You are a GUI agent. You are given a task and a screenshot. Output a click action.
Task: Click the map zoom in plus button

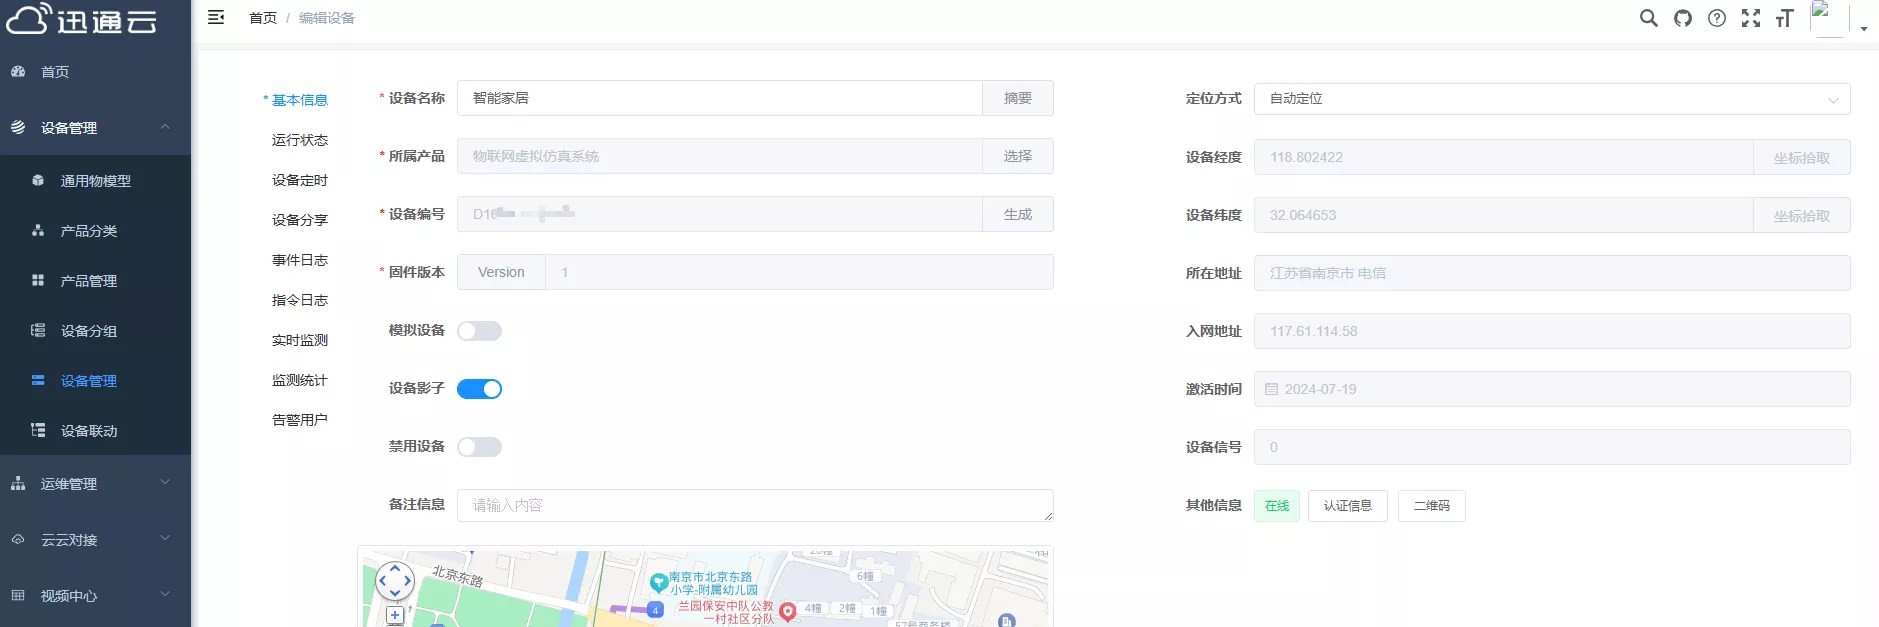[395, 615]
